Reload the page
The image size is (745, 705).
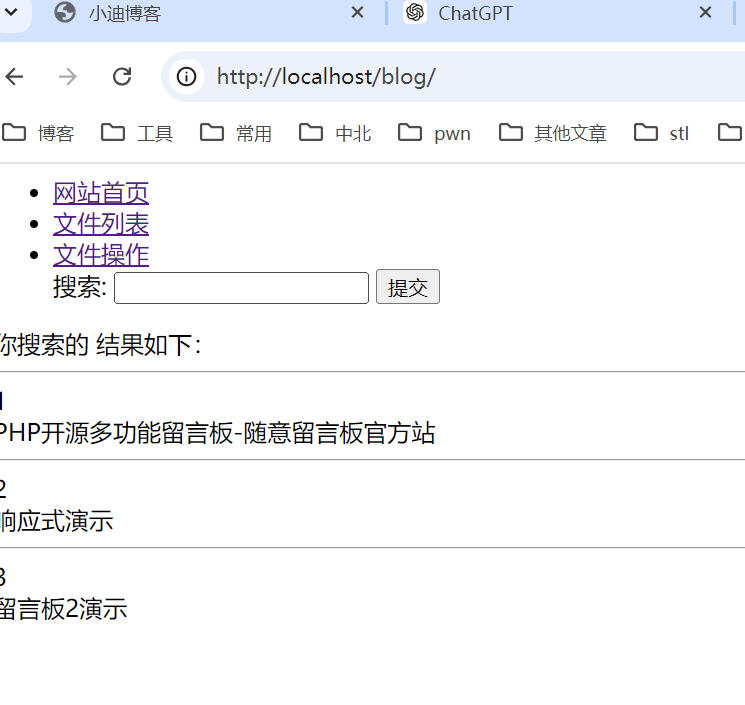pyautogui.click(x=122, y=76)
